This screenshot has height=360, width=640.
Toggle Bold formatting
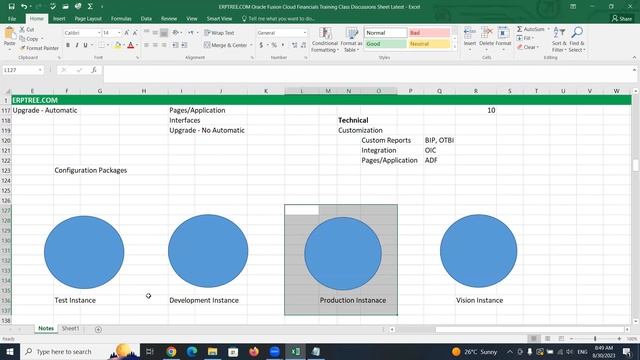[x=68, y=45]
